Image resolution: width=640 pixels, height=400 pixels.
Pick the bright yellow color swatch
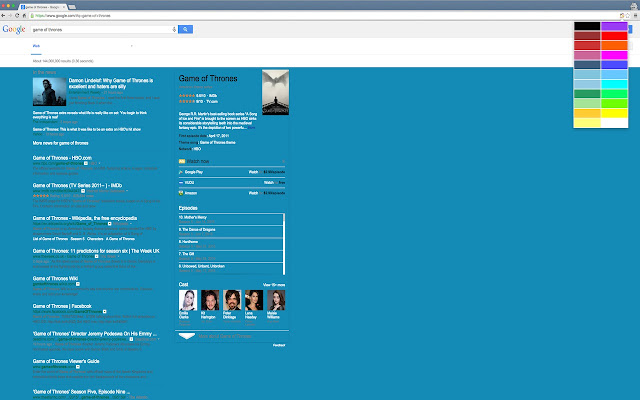tap(614, 113)
